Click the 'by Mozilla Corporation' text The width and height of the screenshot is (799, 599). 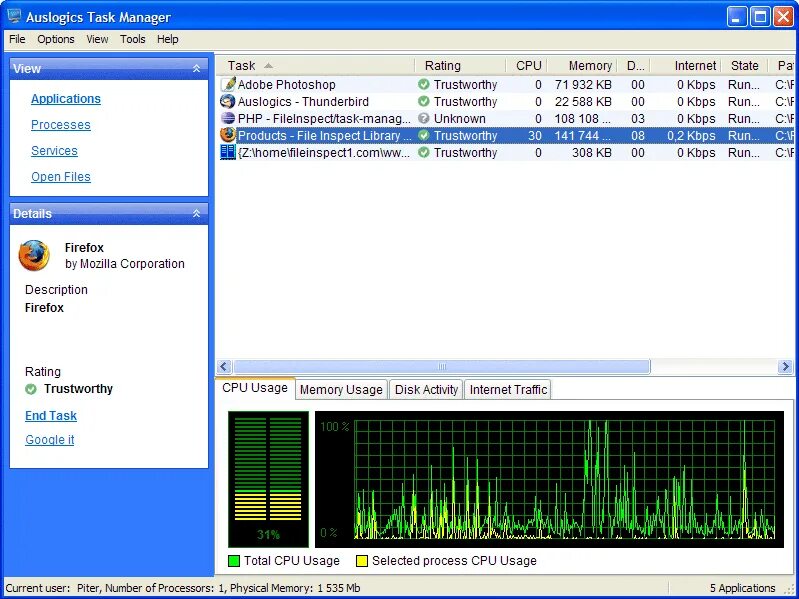click(125, 264)
